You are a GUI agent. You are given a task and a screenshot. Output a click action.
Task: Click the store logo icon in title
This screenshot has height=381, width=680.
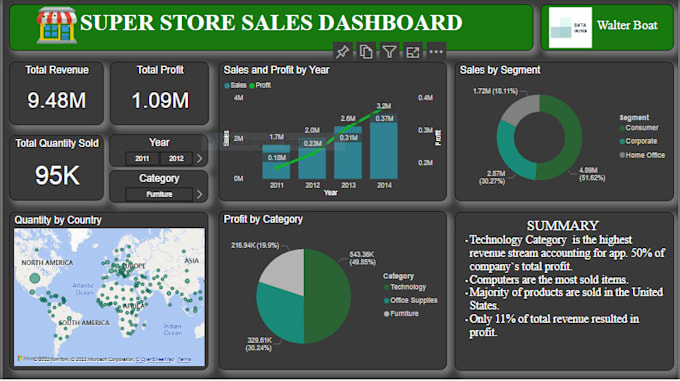pos(57,25)
